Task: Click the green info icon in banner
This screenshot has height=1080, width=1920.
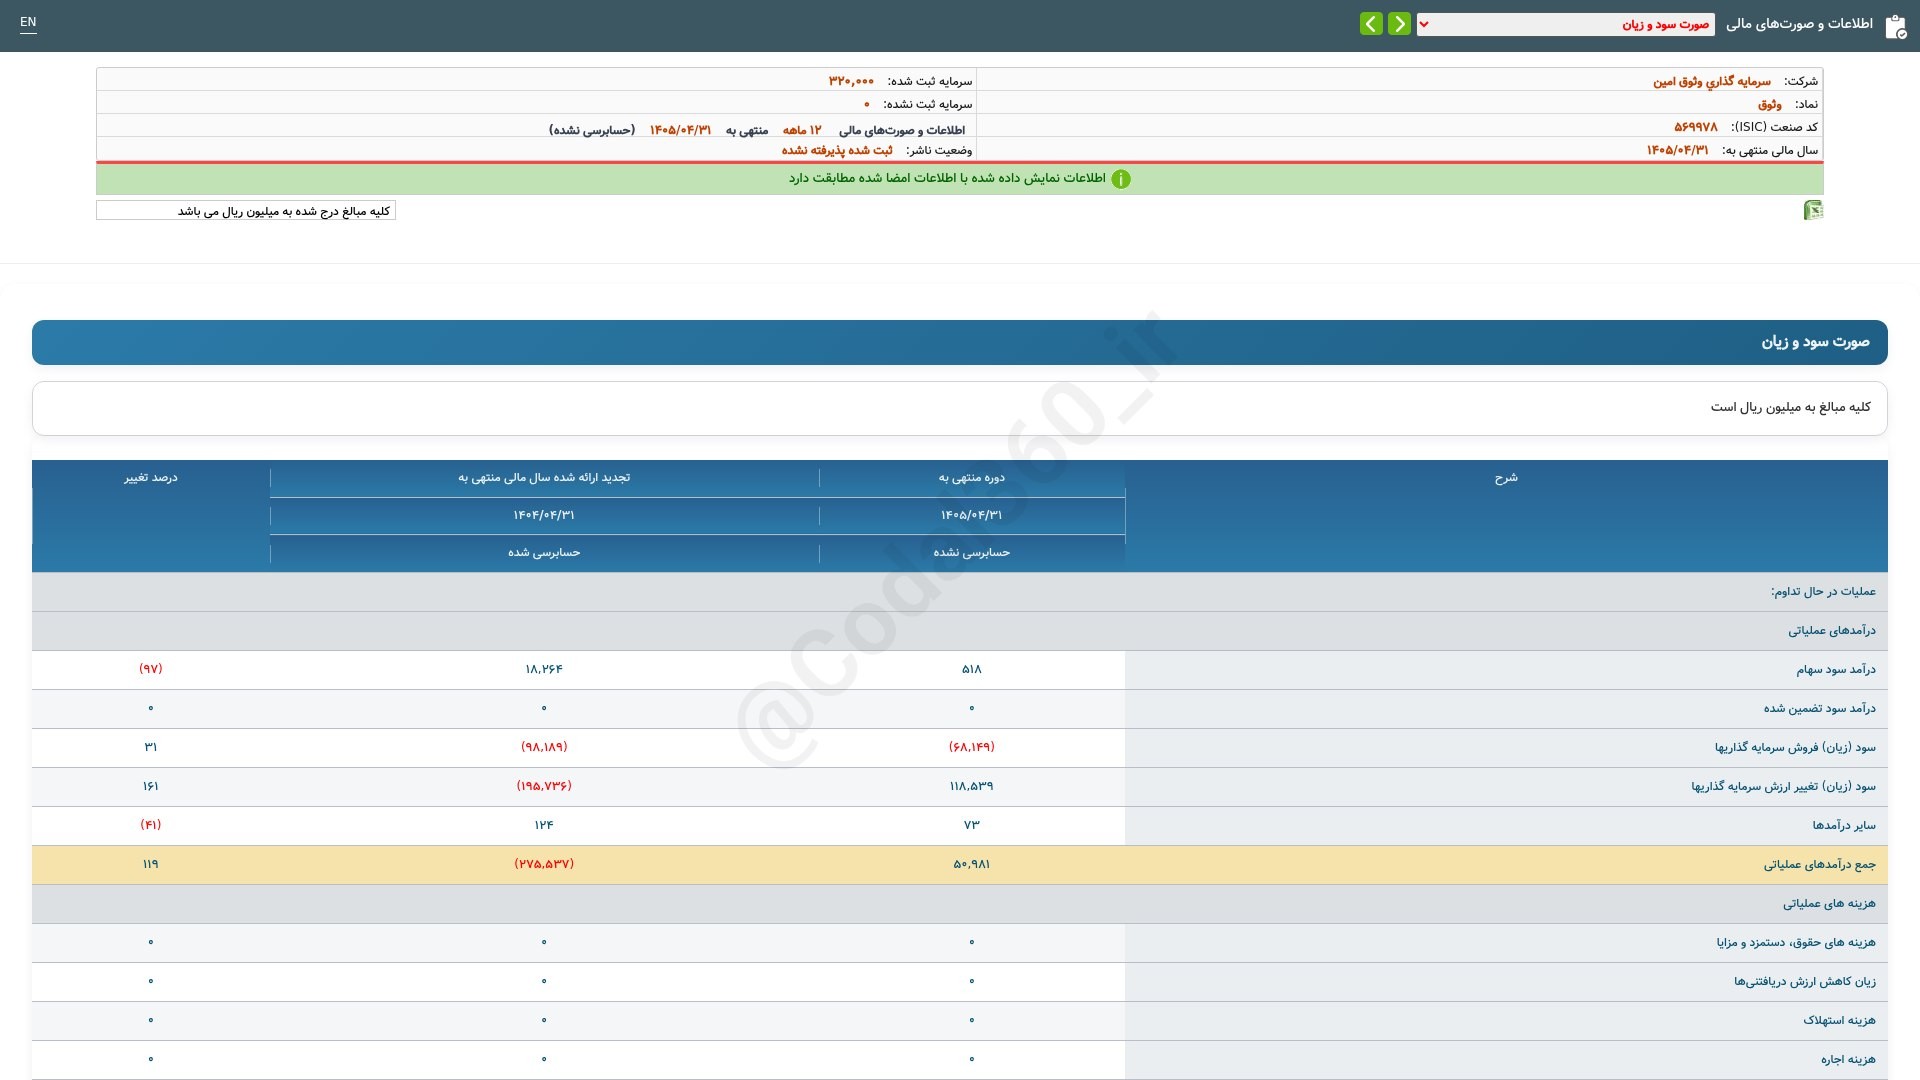Action: pyautogui.click(x=1121, y=179)
